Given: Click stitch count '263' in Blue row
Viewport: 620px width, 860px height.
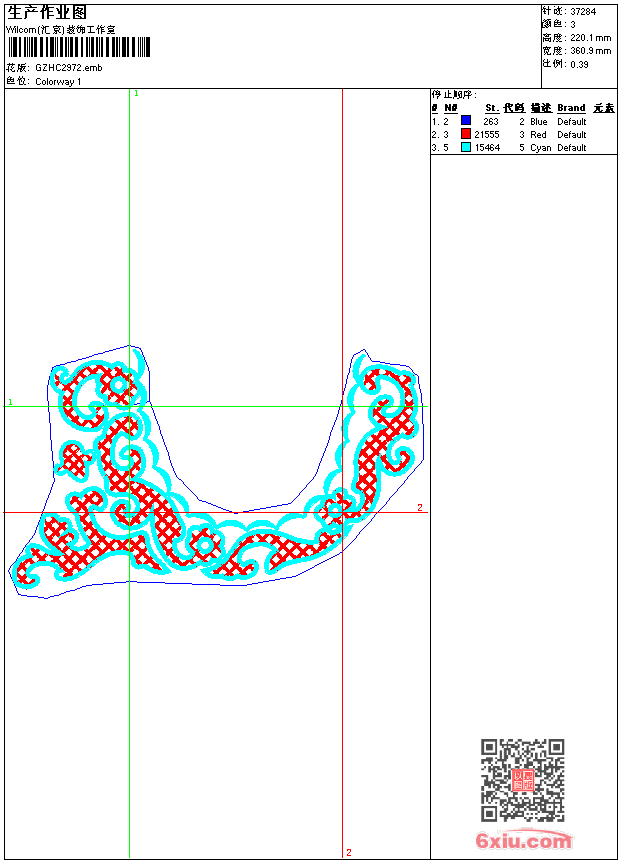Looking at the screenshot, I should click(491, 122).
